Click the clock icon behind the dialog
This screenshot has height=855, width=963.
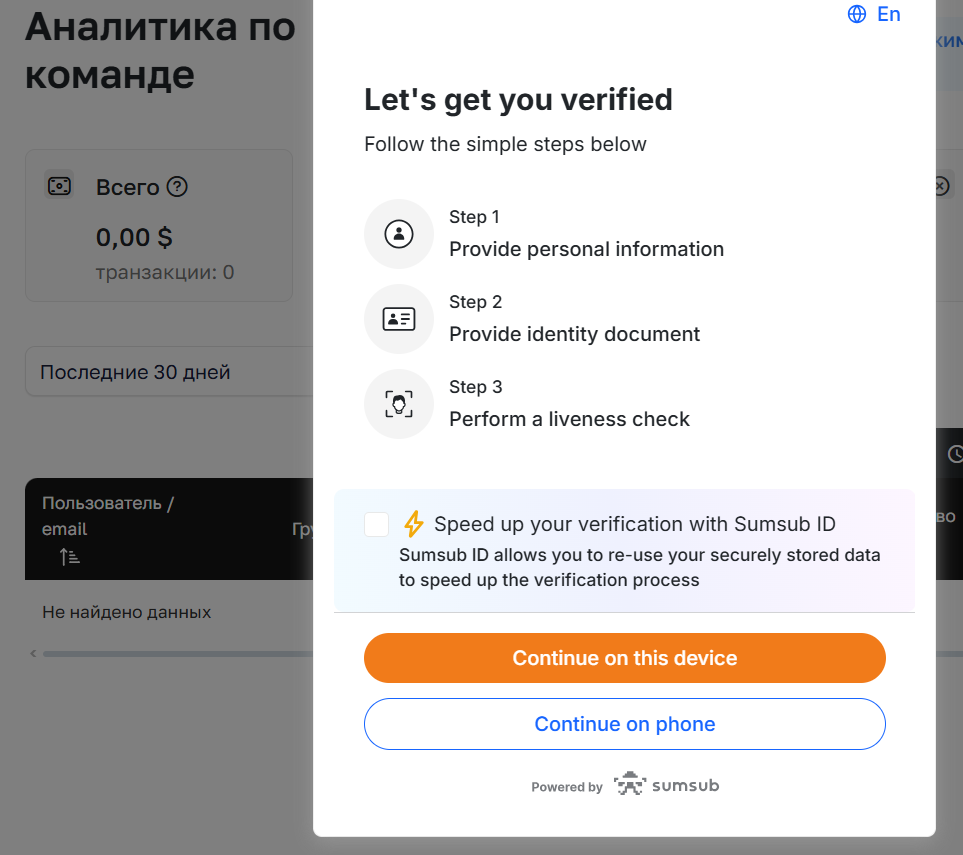(955, 454)
